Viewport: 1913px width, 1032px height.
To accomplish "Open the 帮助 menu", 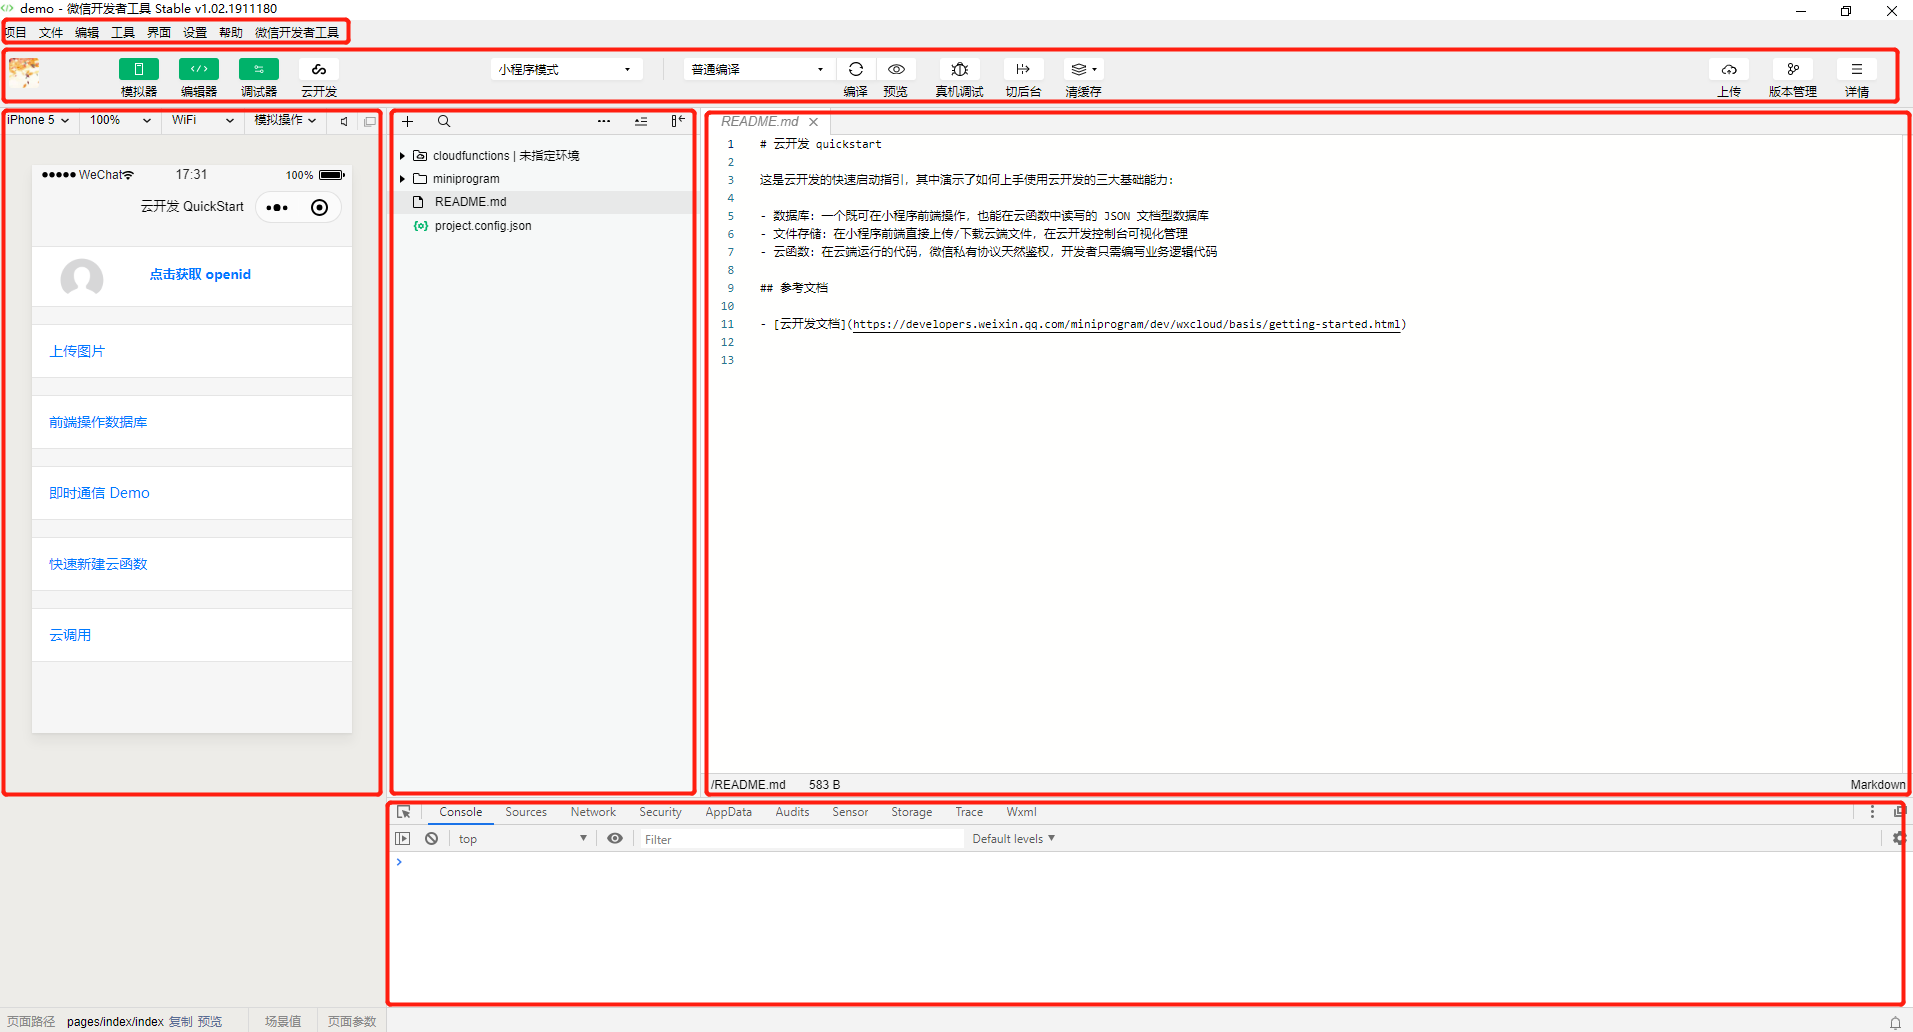I will pyautogui.click(x=231, y=33).
